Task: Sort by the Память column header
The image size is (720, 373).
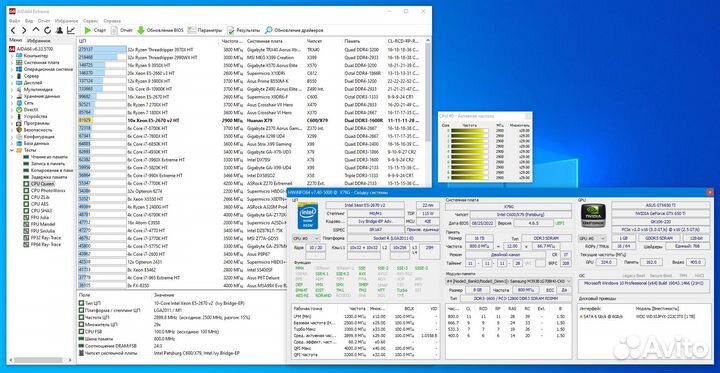Action: (x=364, y=41)
